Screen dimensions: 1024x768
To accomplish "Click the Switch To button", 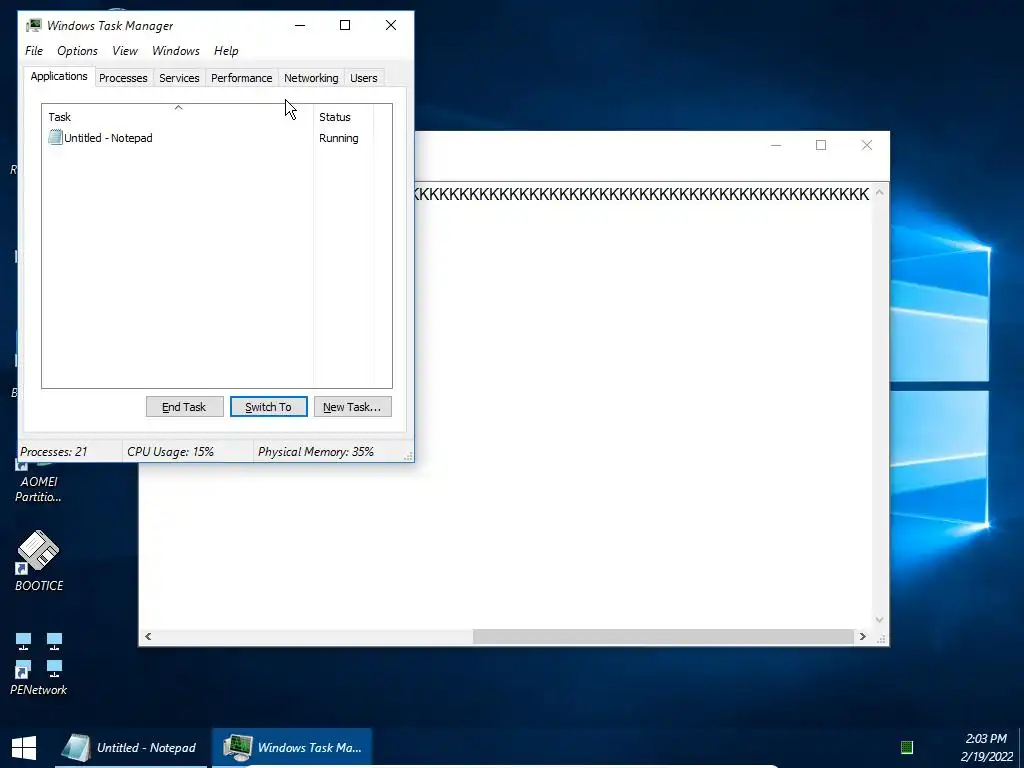I will [268, 407].
